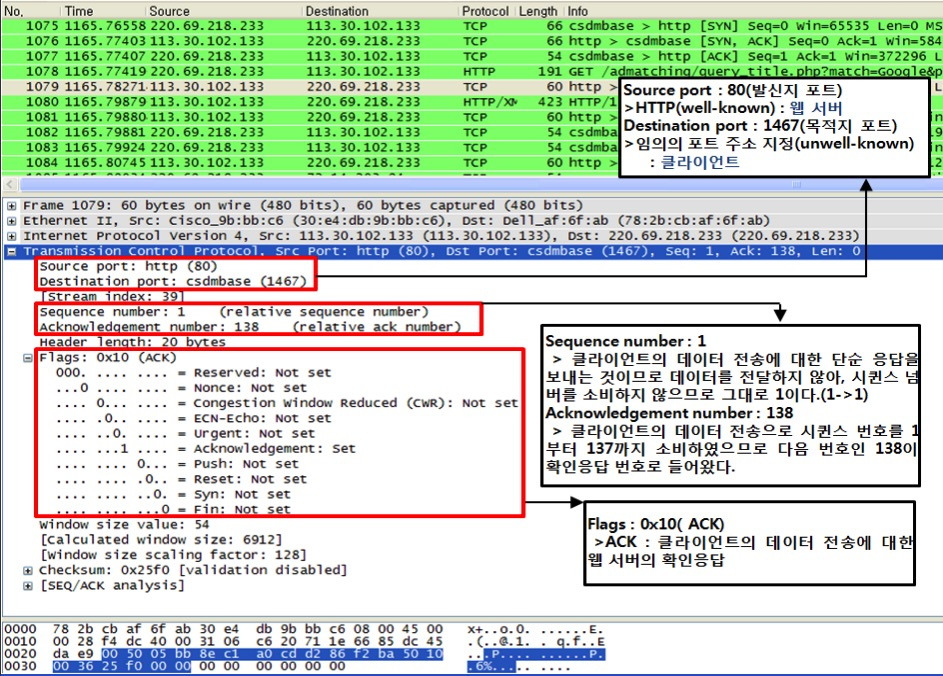The height and width of the screenshot is (676, 943).
Task: Select packet 1076 SYN, ACK row
Action: (472, 41)
